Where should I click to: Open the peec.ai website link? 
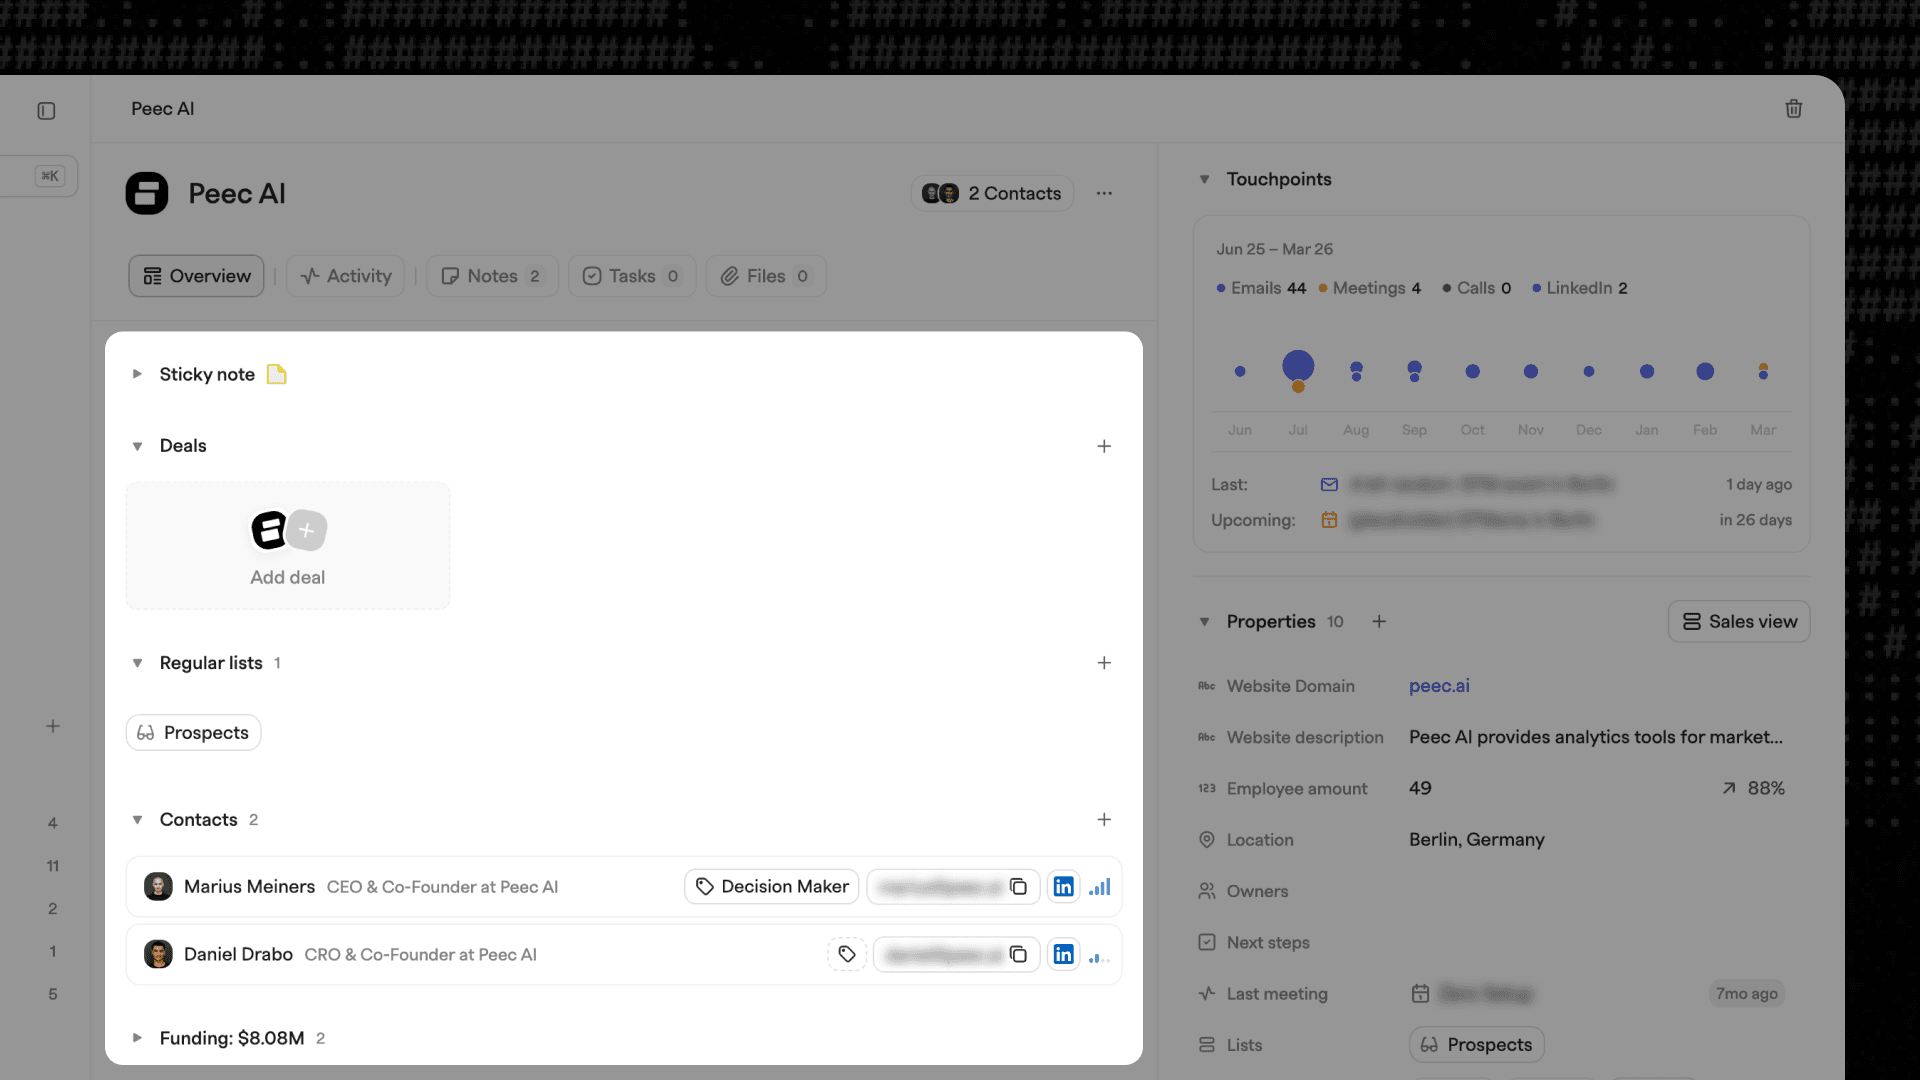click(1439, 686)
